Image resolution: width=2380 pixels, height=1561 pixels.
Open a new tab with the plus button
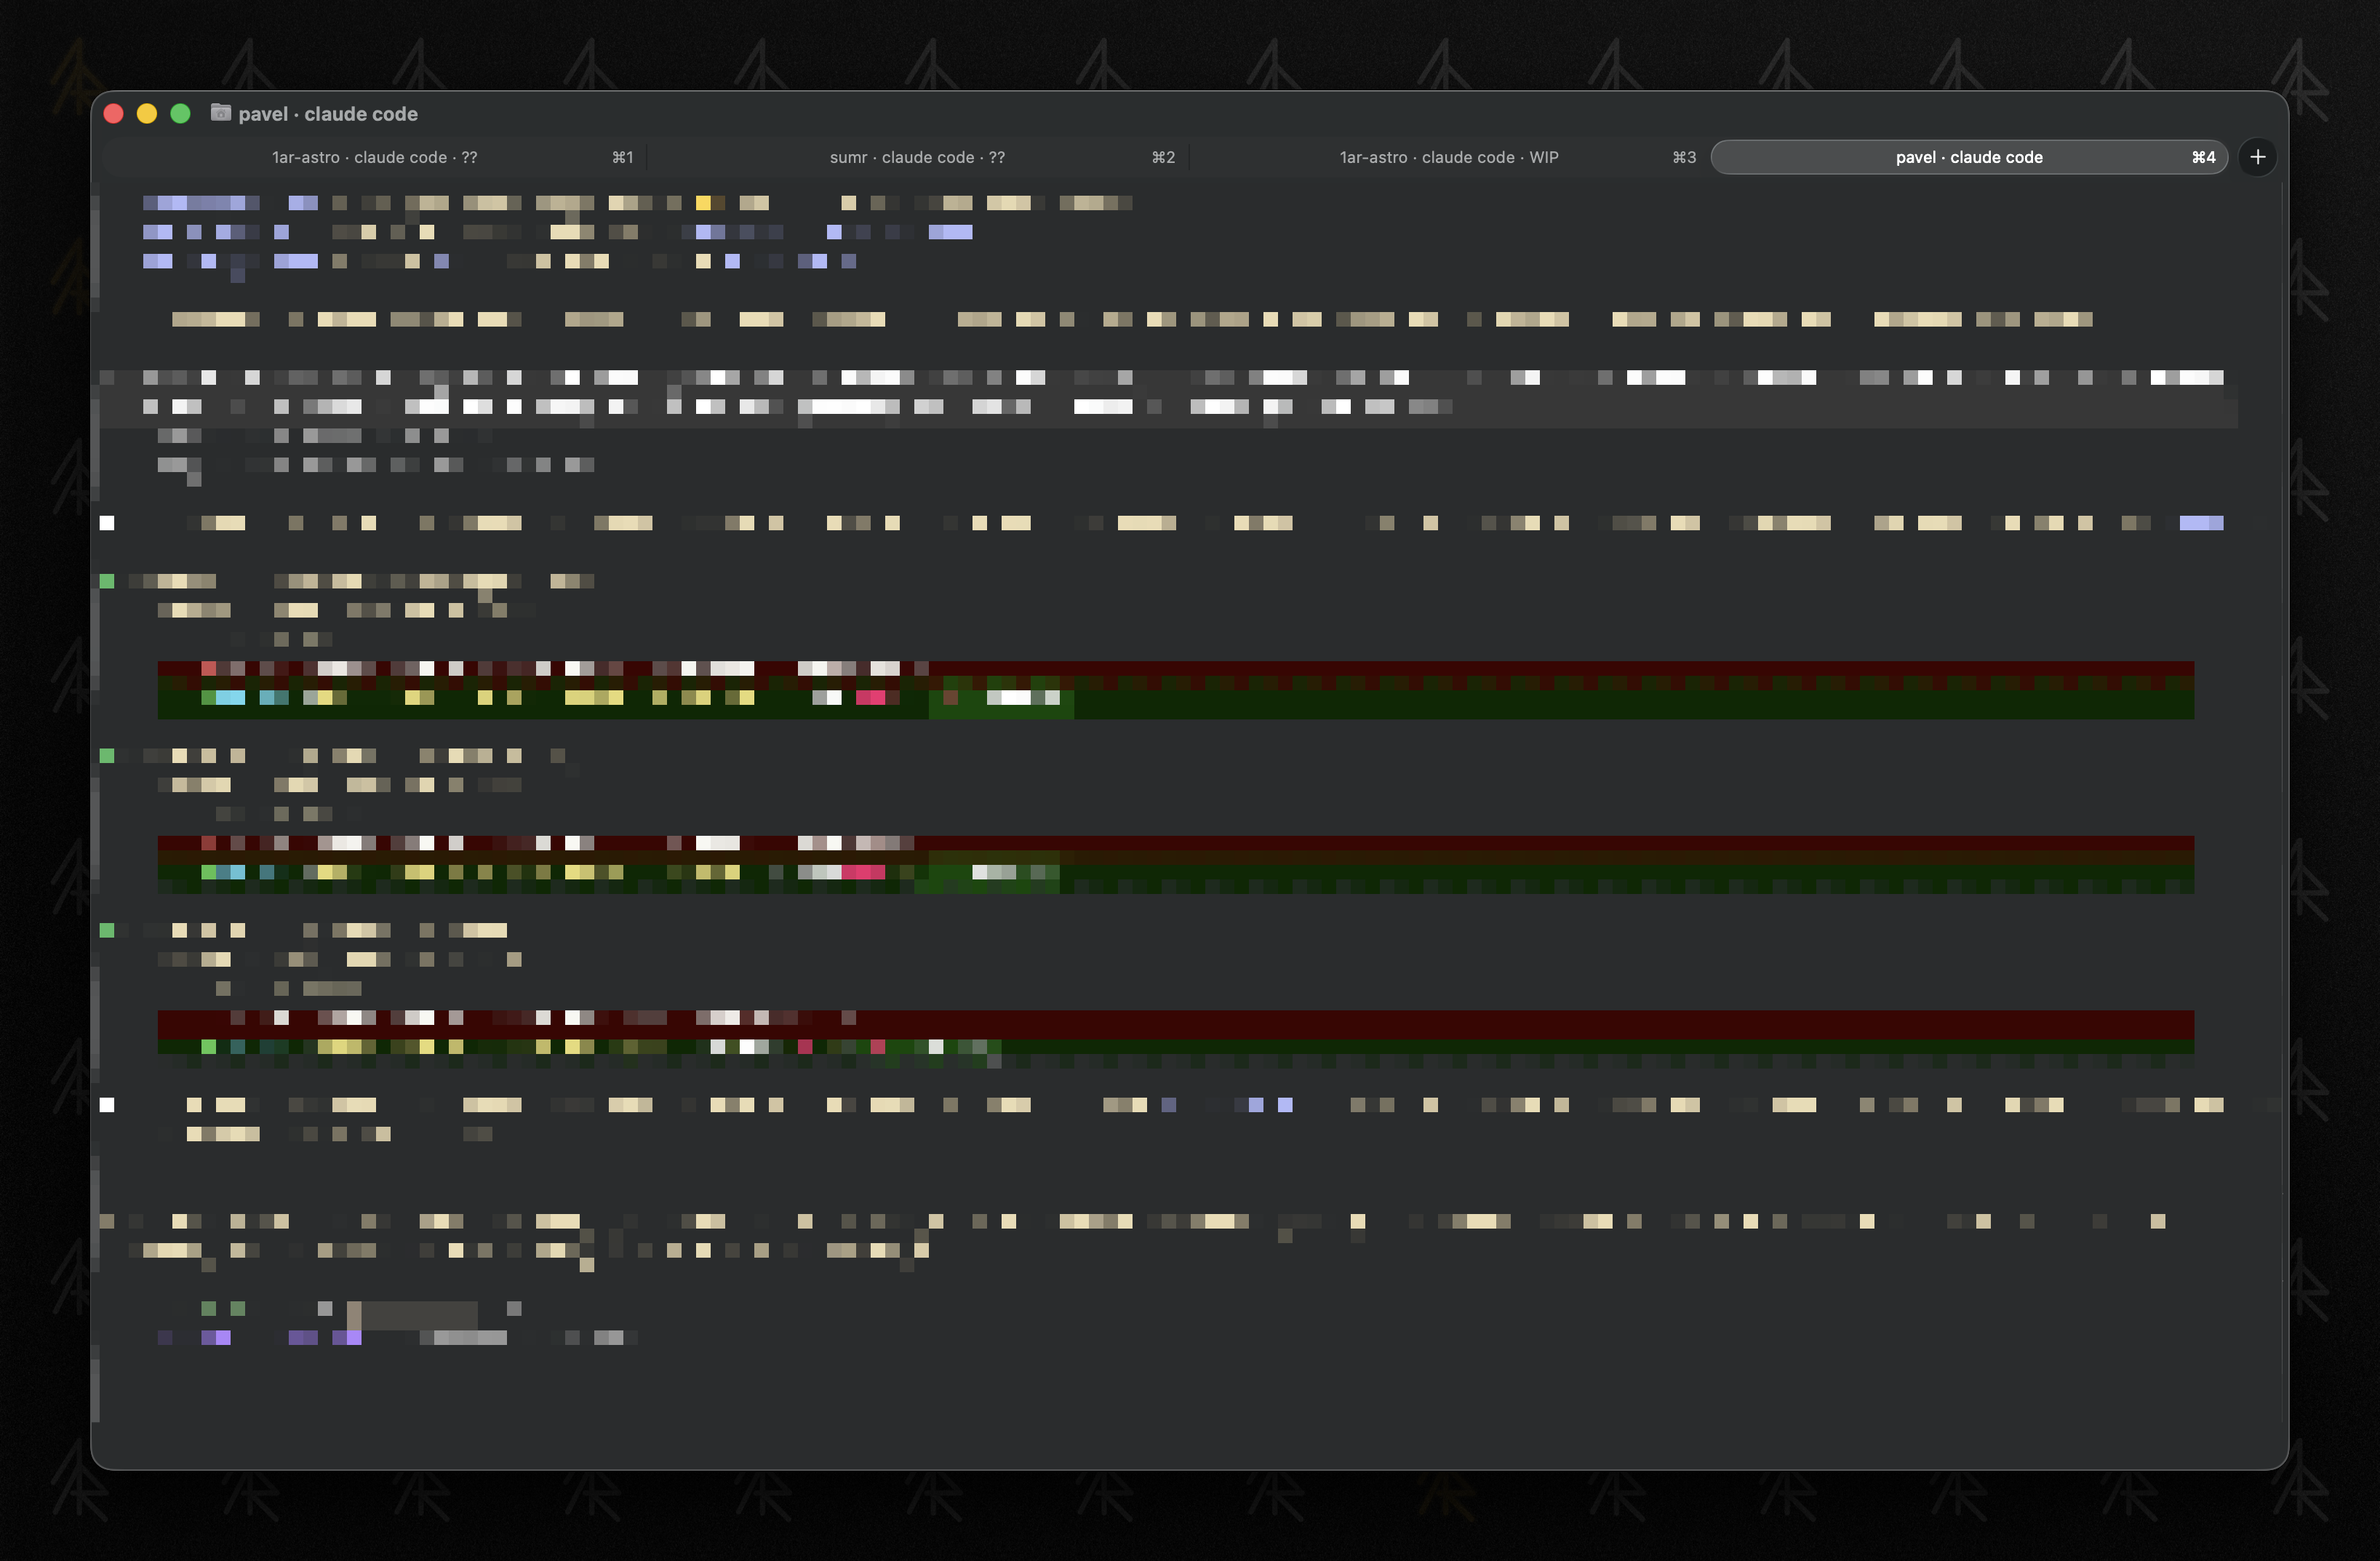pyautogui.click(x=2257, y=157)
